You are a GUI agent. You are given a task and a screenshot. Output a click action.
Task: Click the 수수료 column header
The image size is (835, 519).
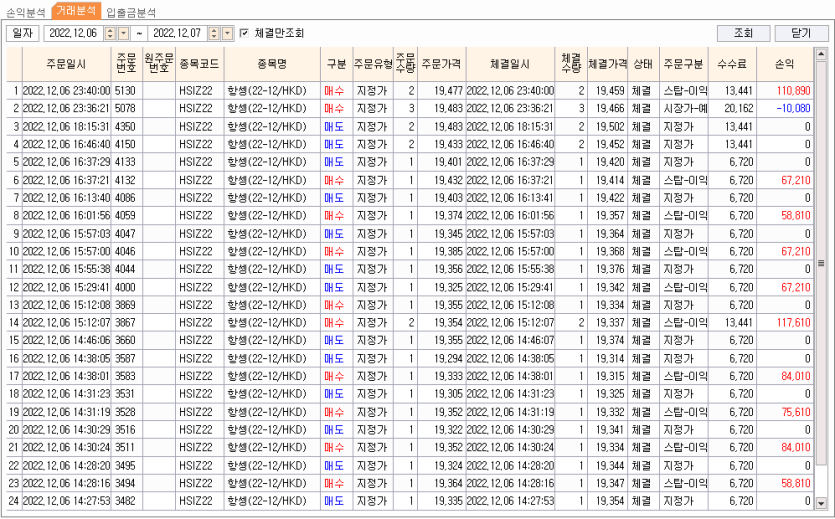(x=732, y=64)
